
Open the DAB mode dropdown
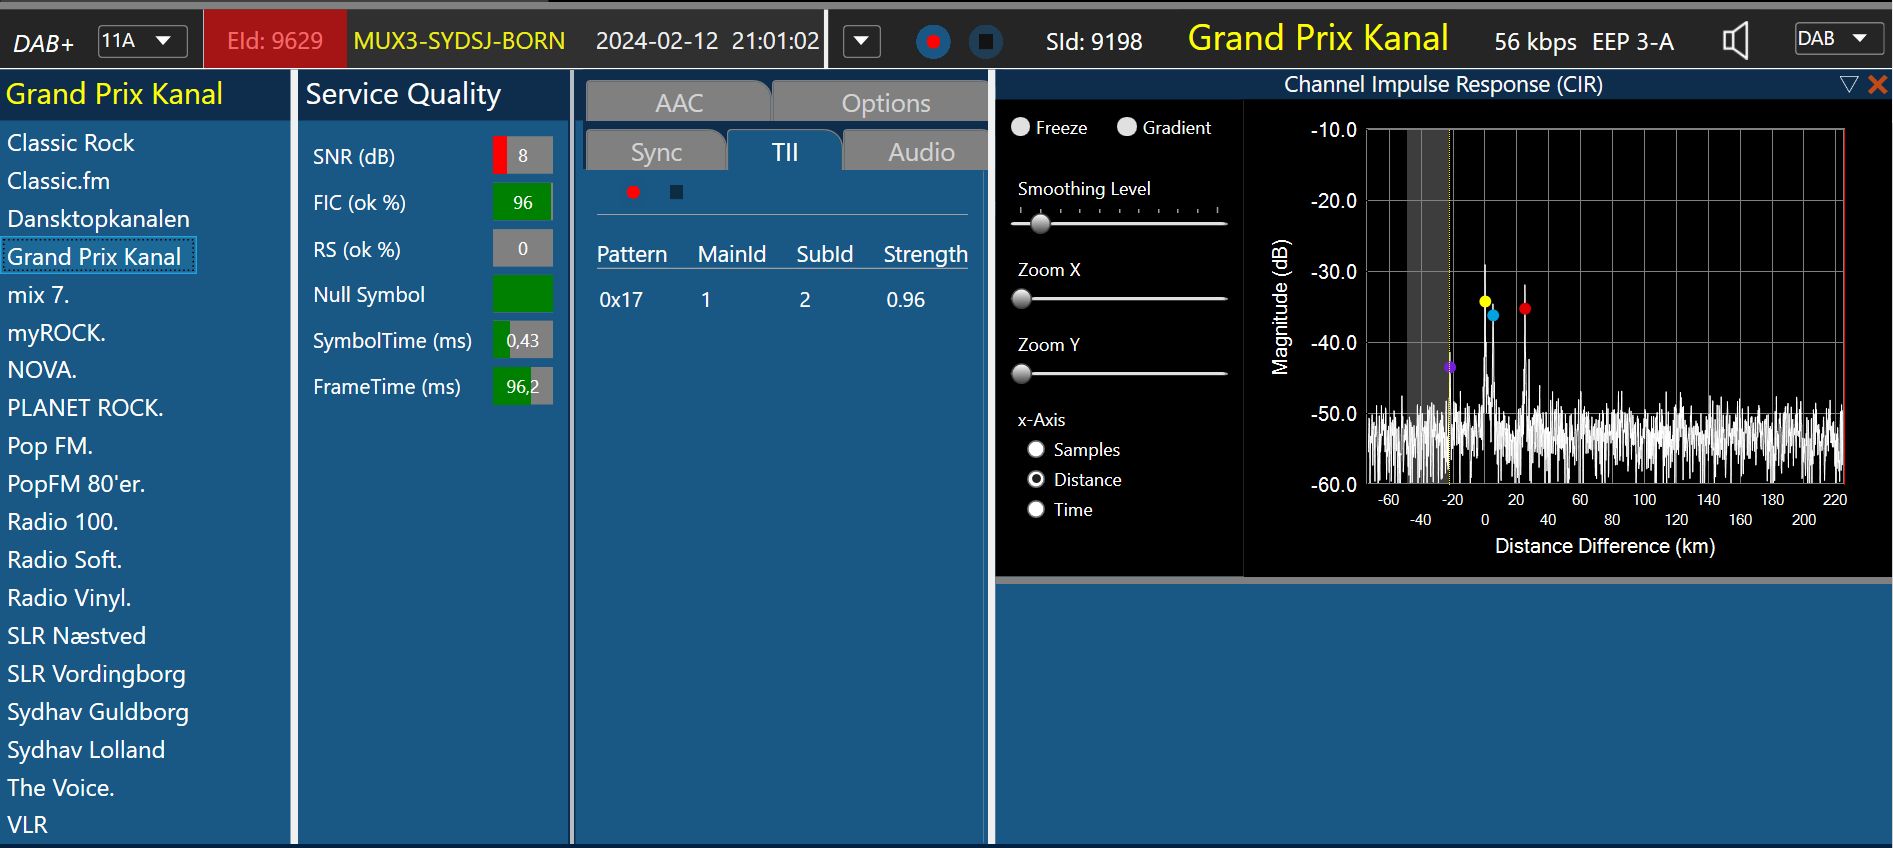(x=1839, y=39)
